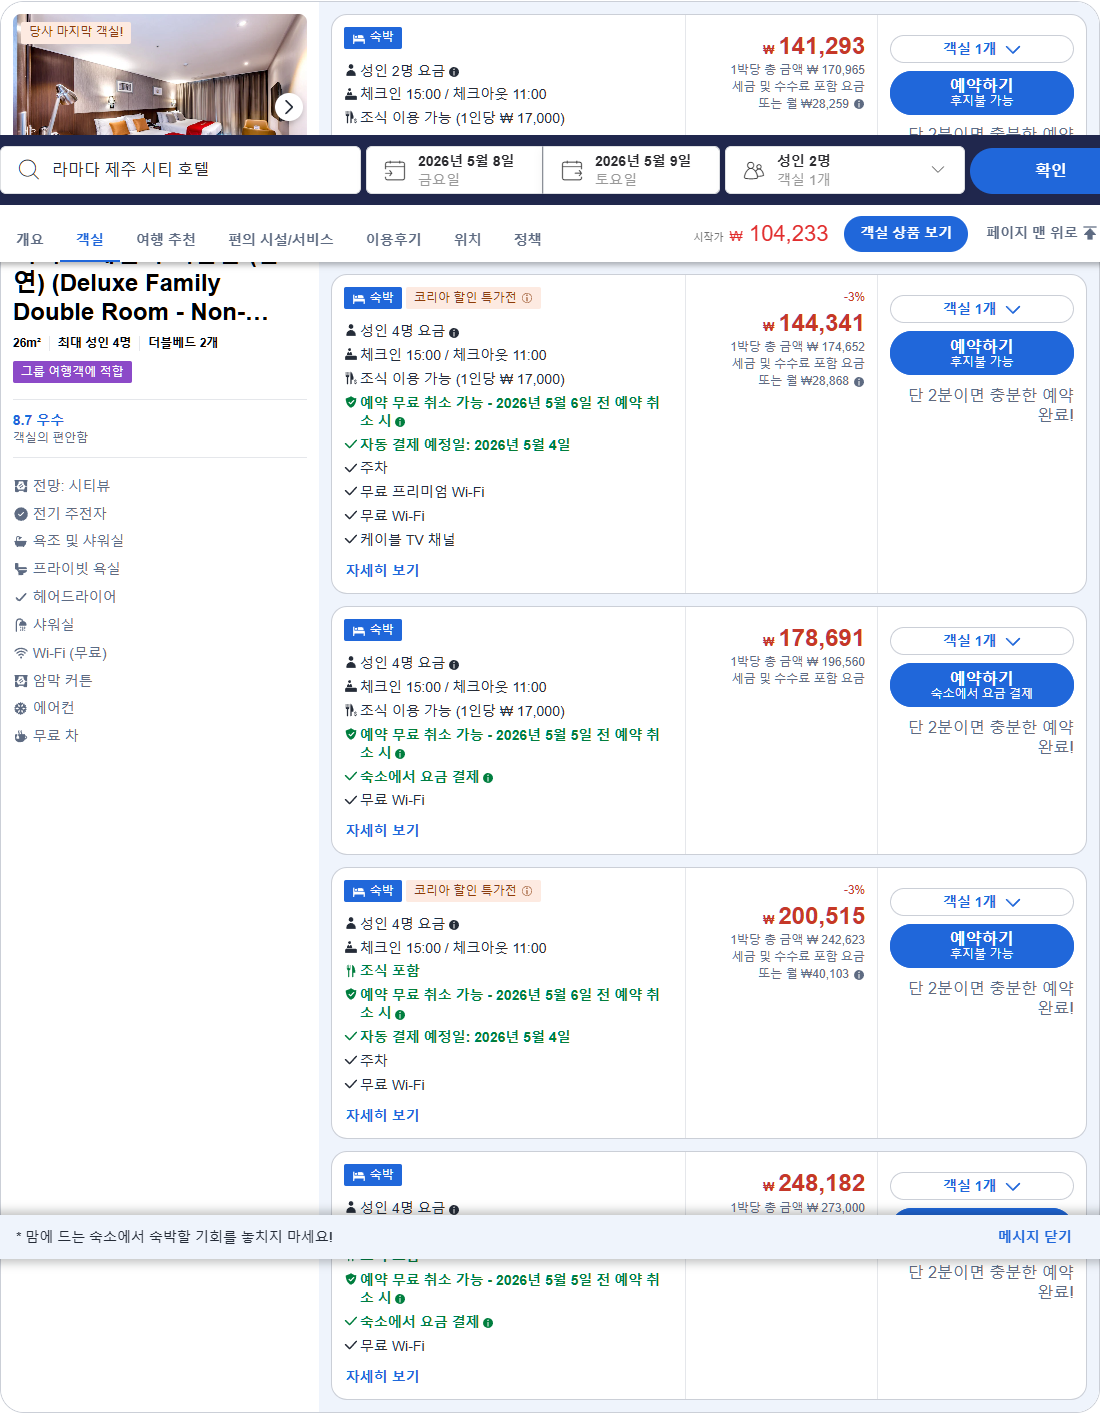Click the 욕조 및 샤워실 bathtub icon
This screenshot has height=1414, width=1100.
21,541
